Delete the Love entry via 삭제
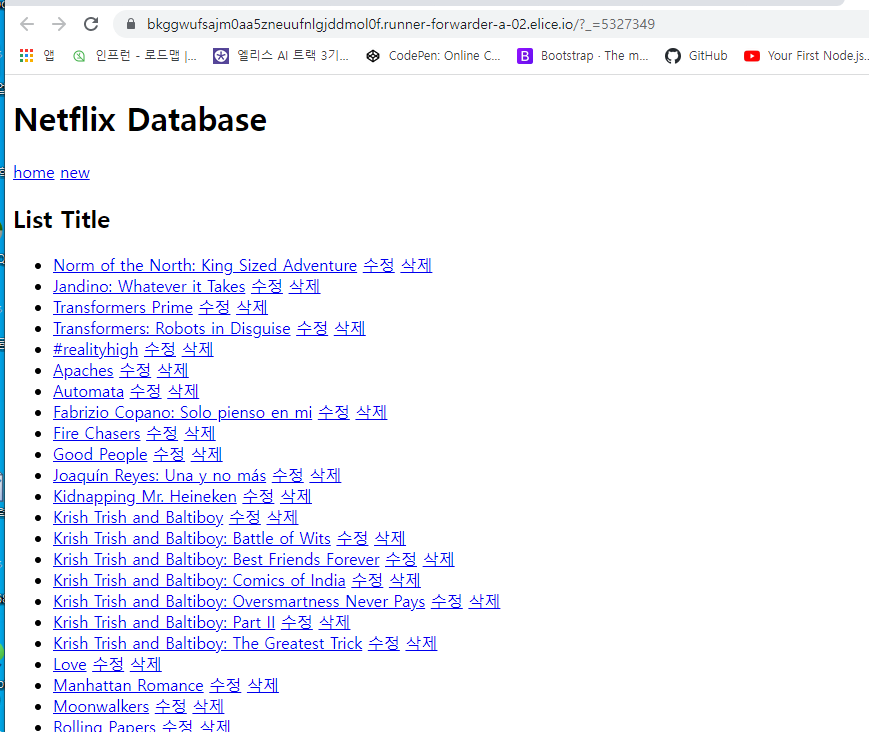The height and width of the screenshot is (732, 869). 146,666
